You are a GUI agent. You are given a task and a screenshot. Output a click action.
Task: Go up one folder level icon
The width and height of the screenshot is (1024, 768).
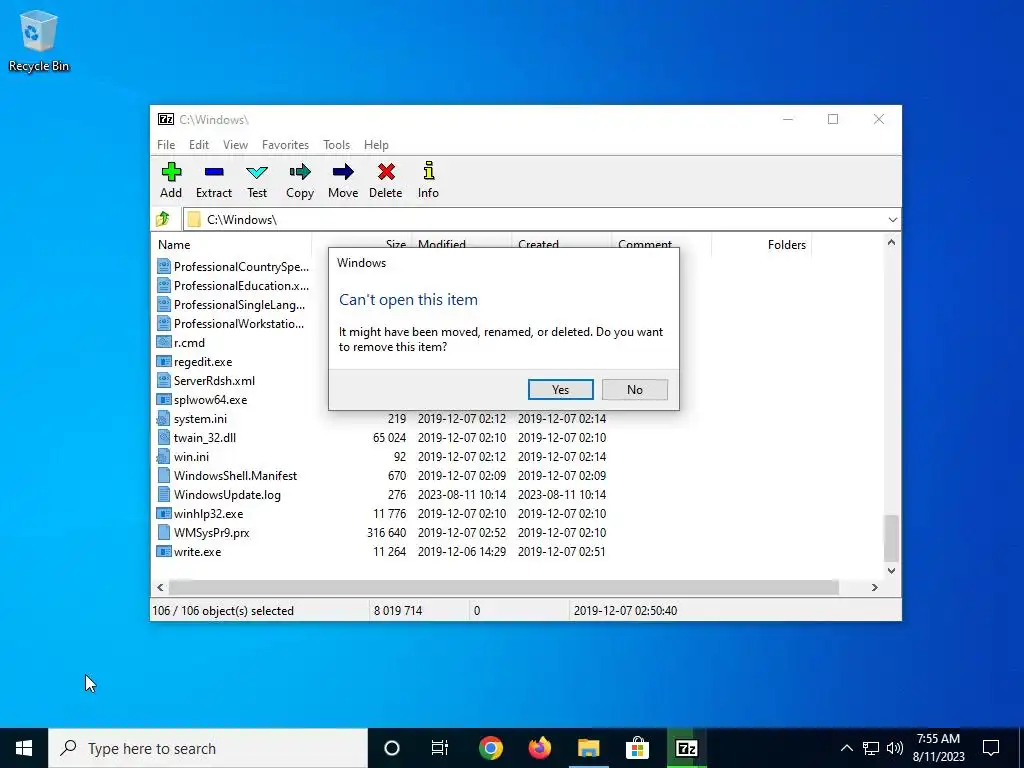pos(163,219)
